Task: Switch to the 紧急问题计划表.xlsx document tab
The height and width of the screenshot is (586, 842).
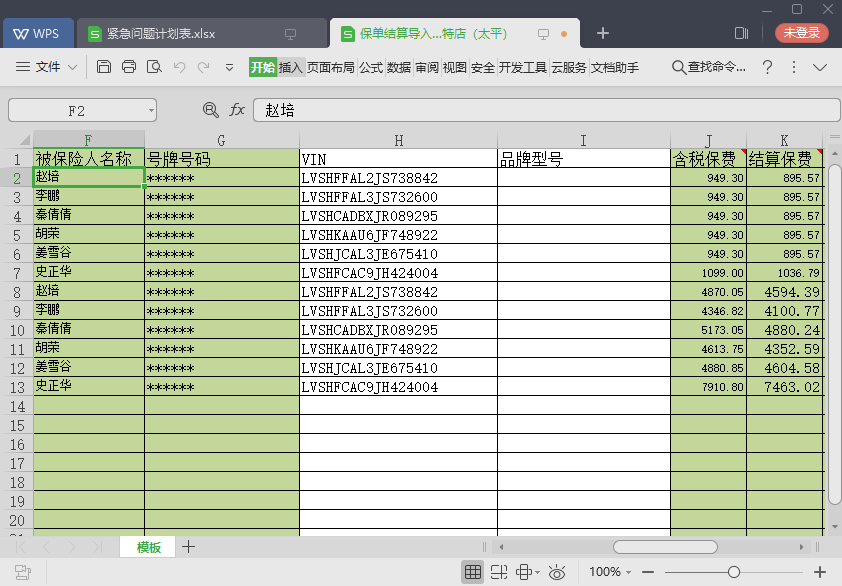Action: click(x=160, y=33)
